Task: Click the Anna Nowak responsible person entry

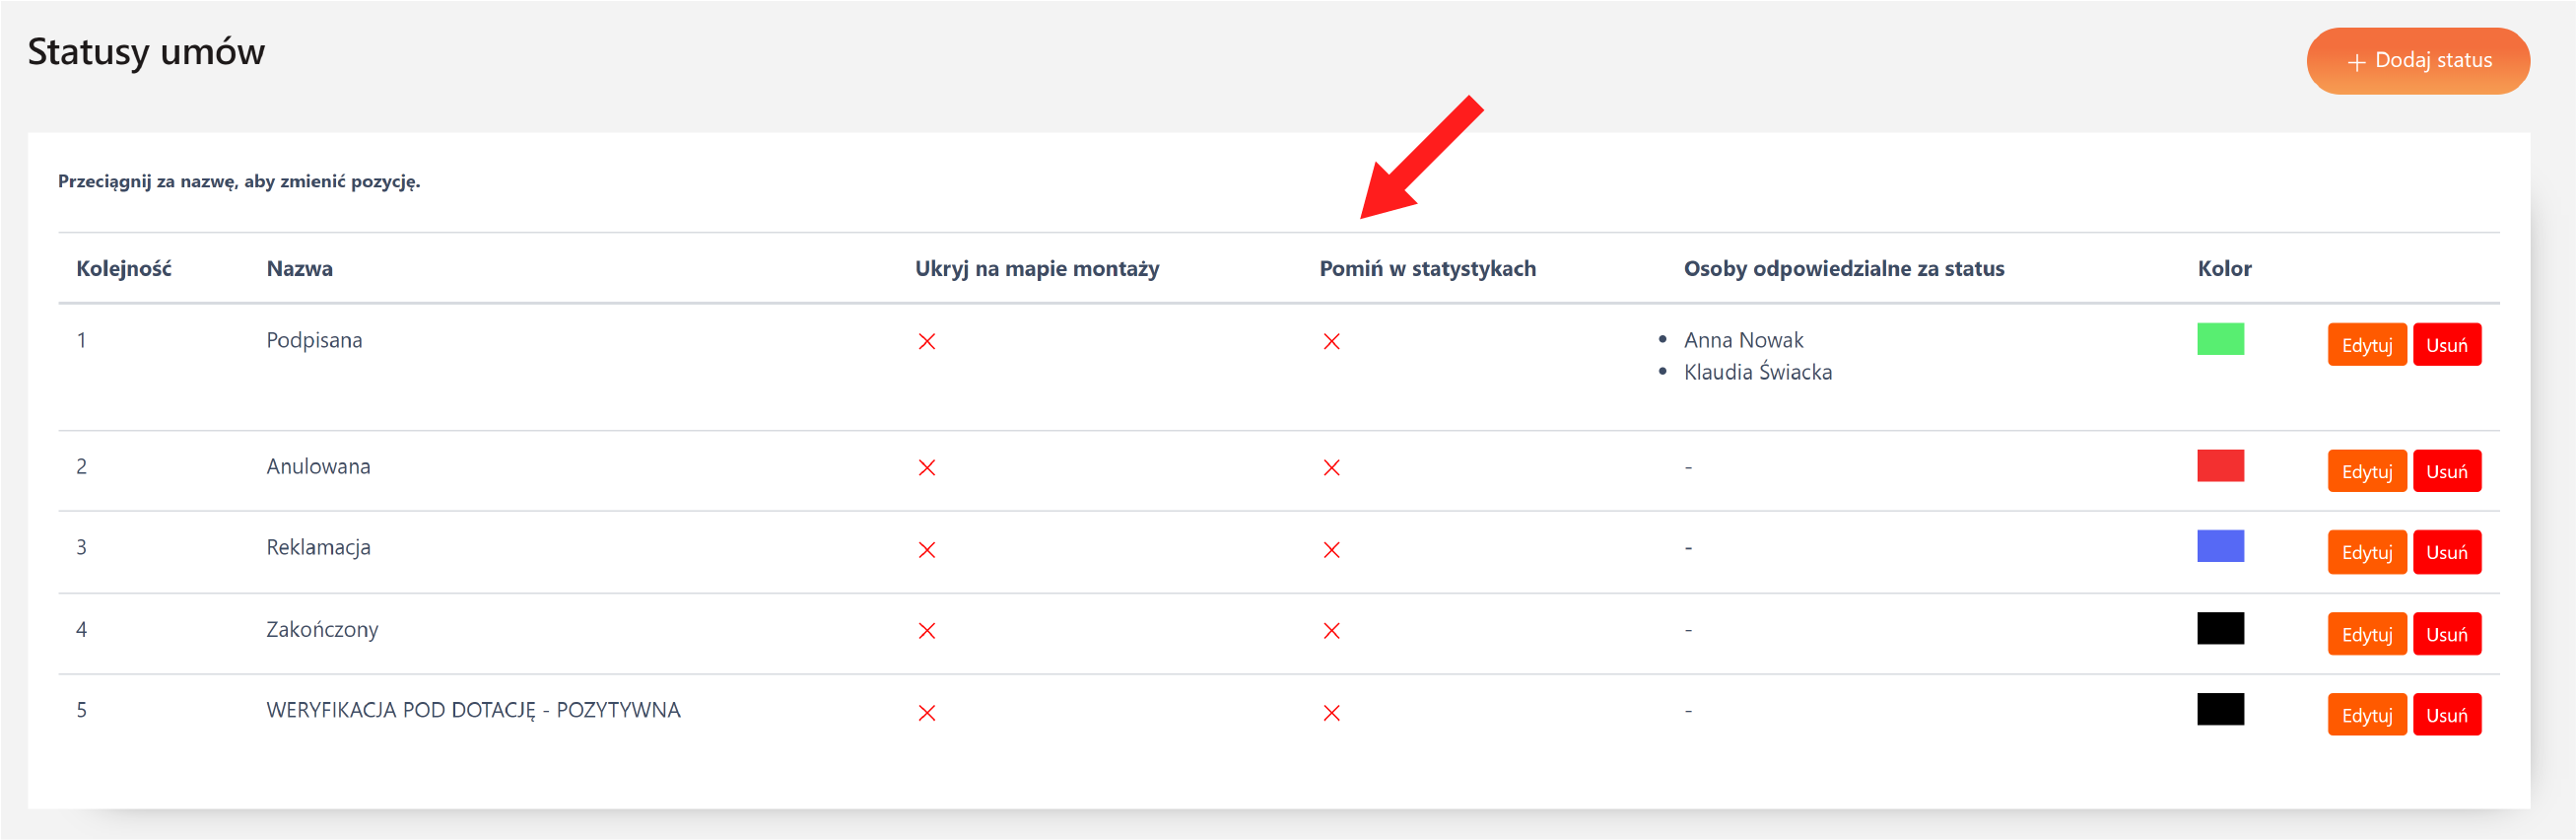Action: tap(1743, 340)
